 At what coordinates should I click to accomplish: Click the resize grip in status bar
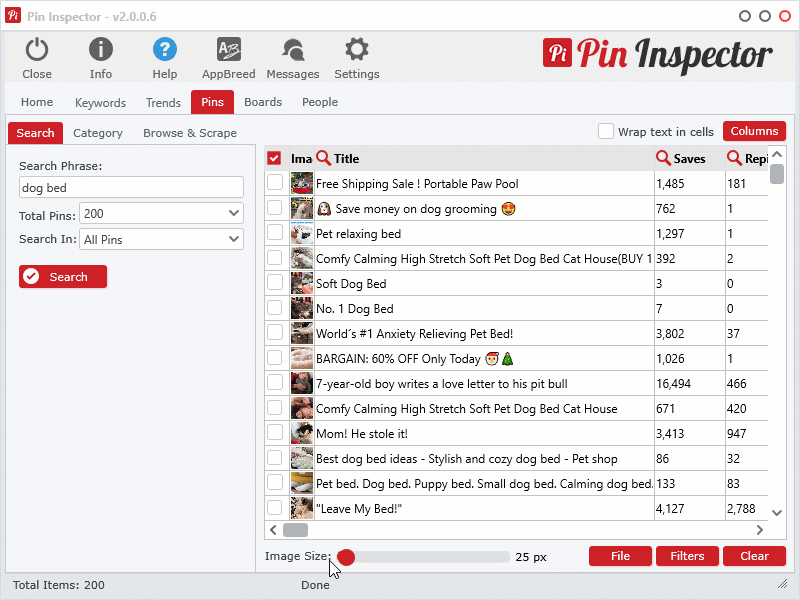tap(782, 584)
